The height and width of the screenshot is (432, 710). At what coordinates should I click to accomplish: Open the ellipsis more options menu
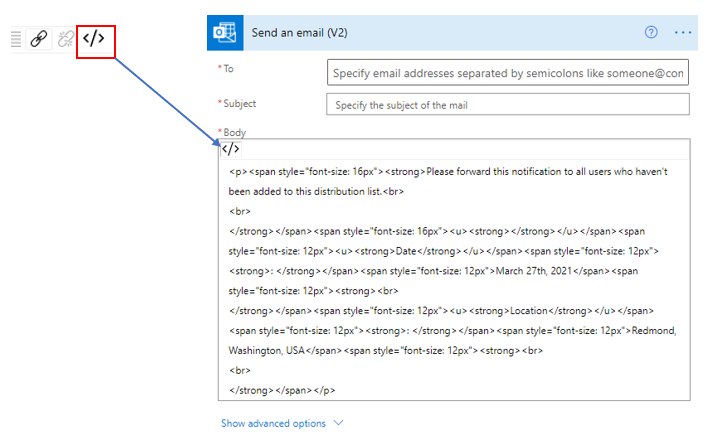pos(683,32)
